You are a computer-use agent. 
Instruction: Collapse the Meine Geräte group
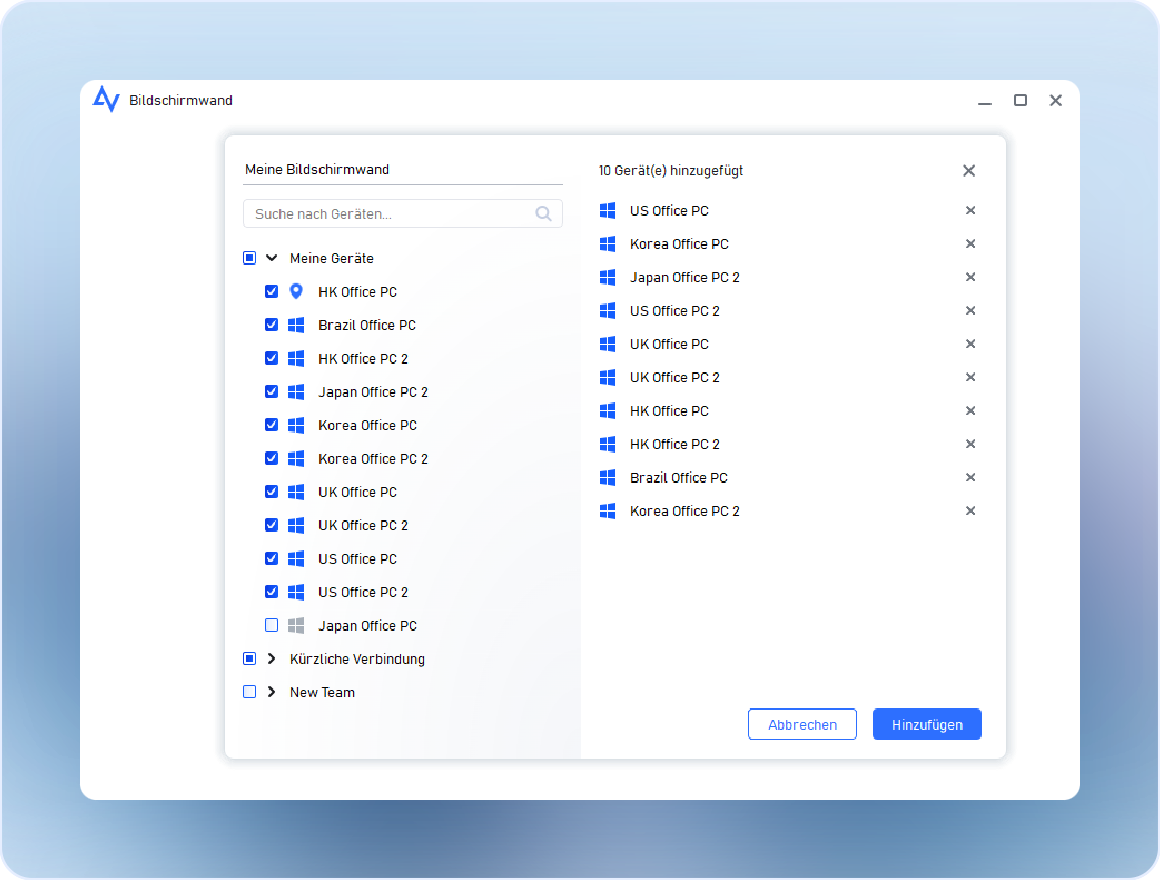(271, 258)
